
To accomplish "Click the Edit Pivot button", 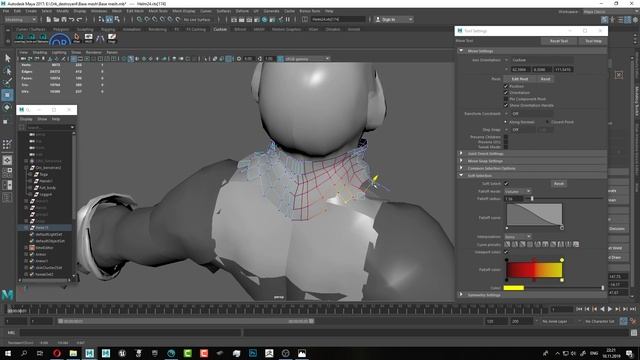I will pos(520,79).
